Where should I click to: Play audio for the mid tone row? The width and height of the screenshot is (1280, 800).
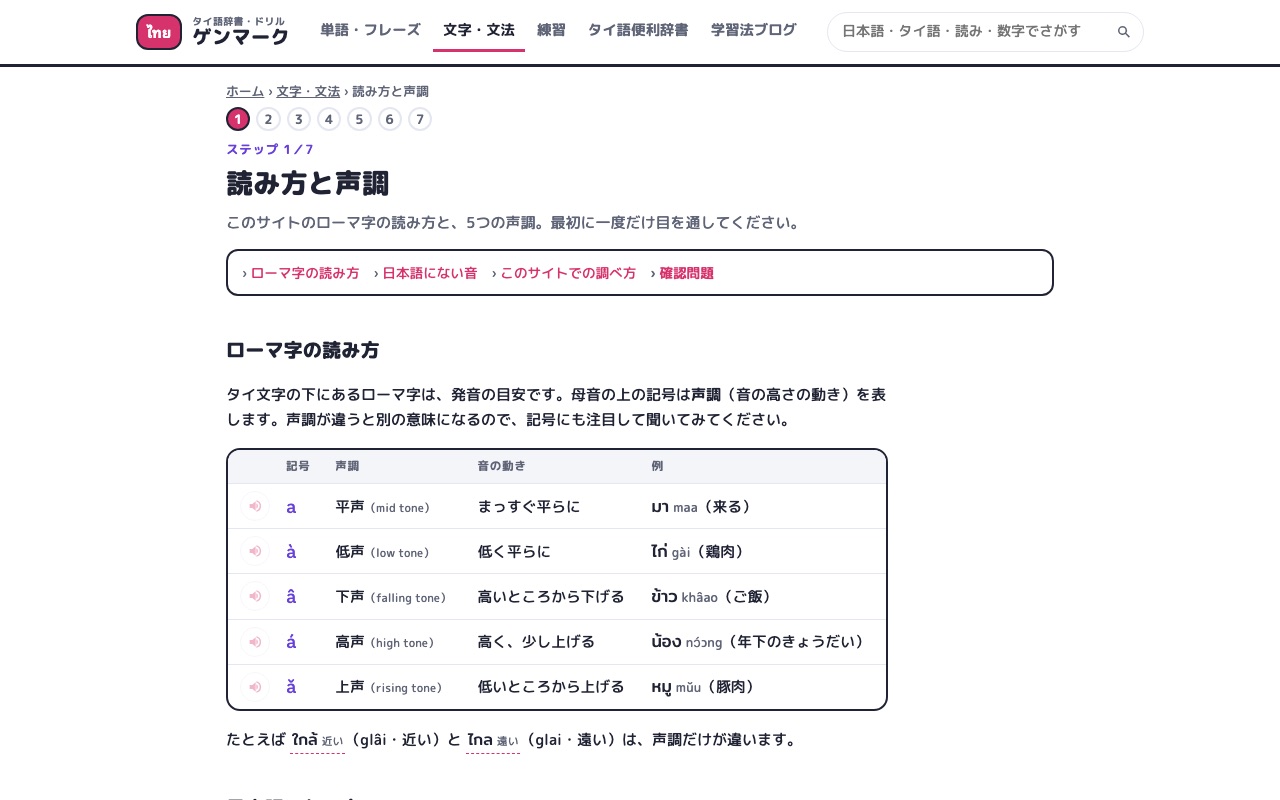point(255,506)
